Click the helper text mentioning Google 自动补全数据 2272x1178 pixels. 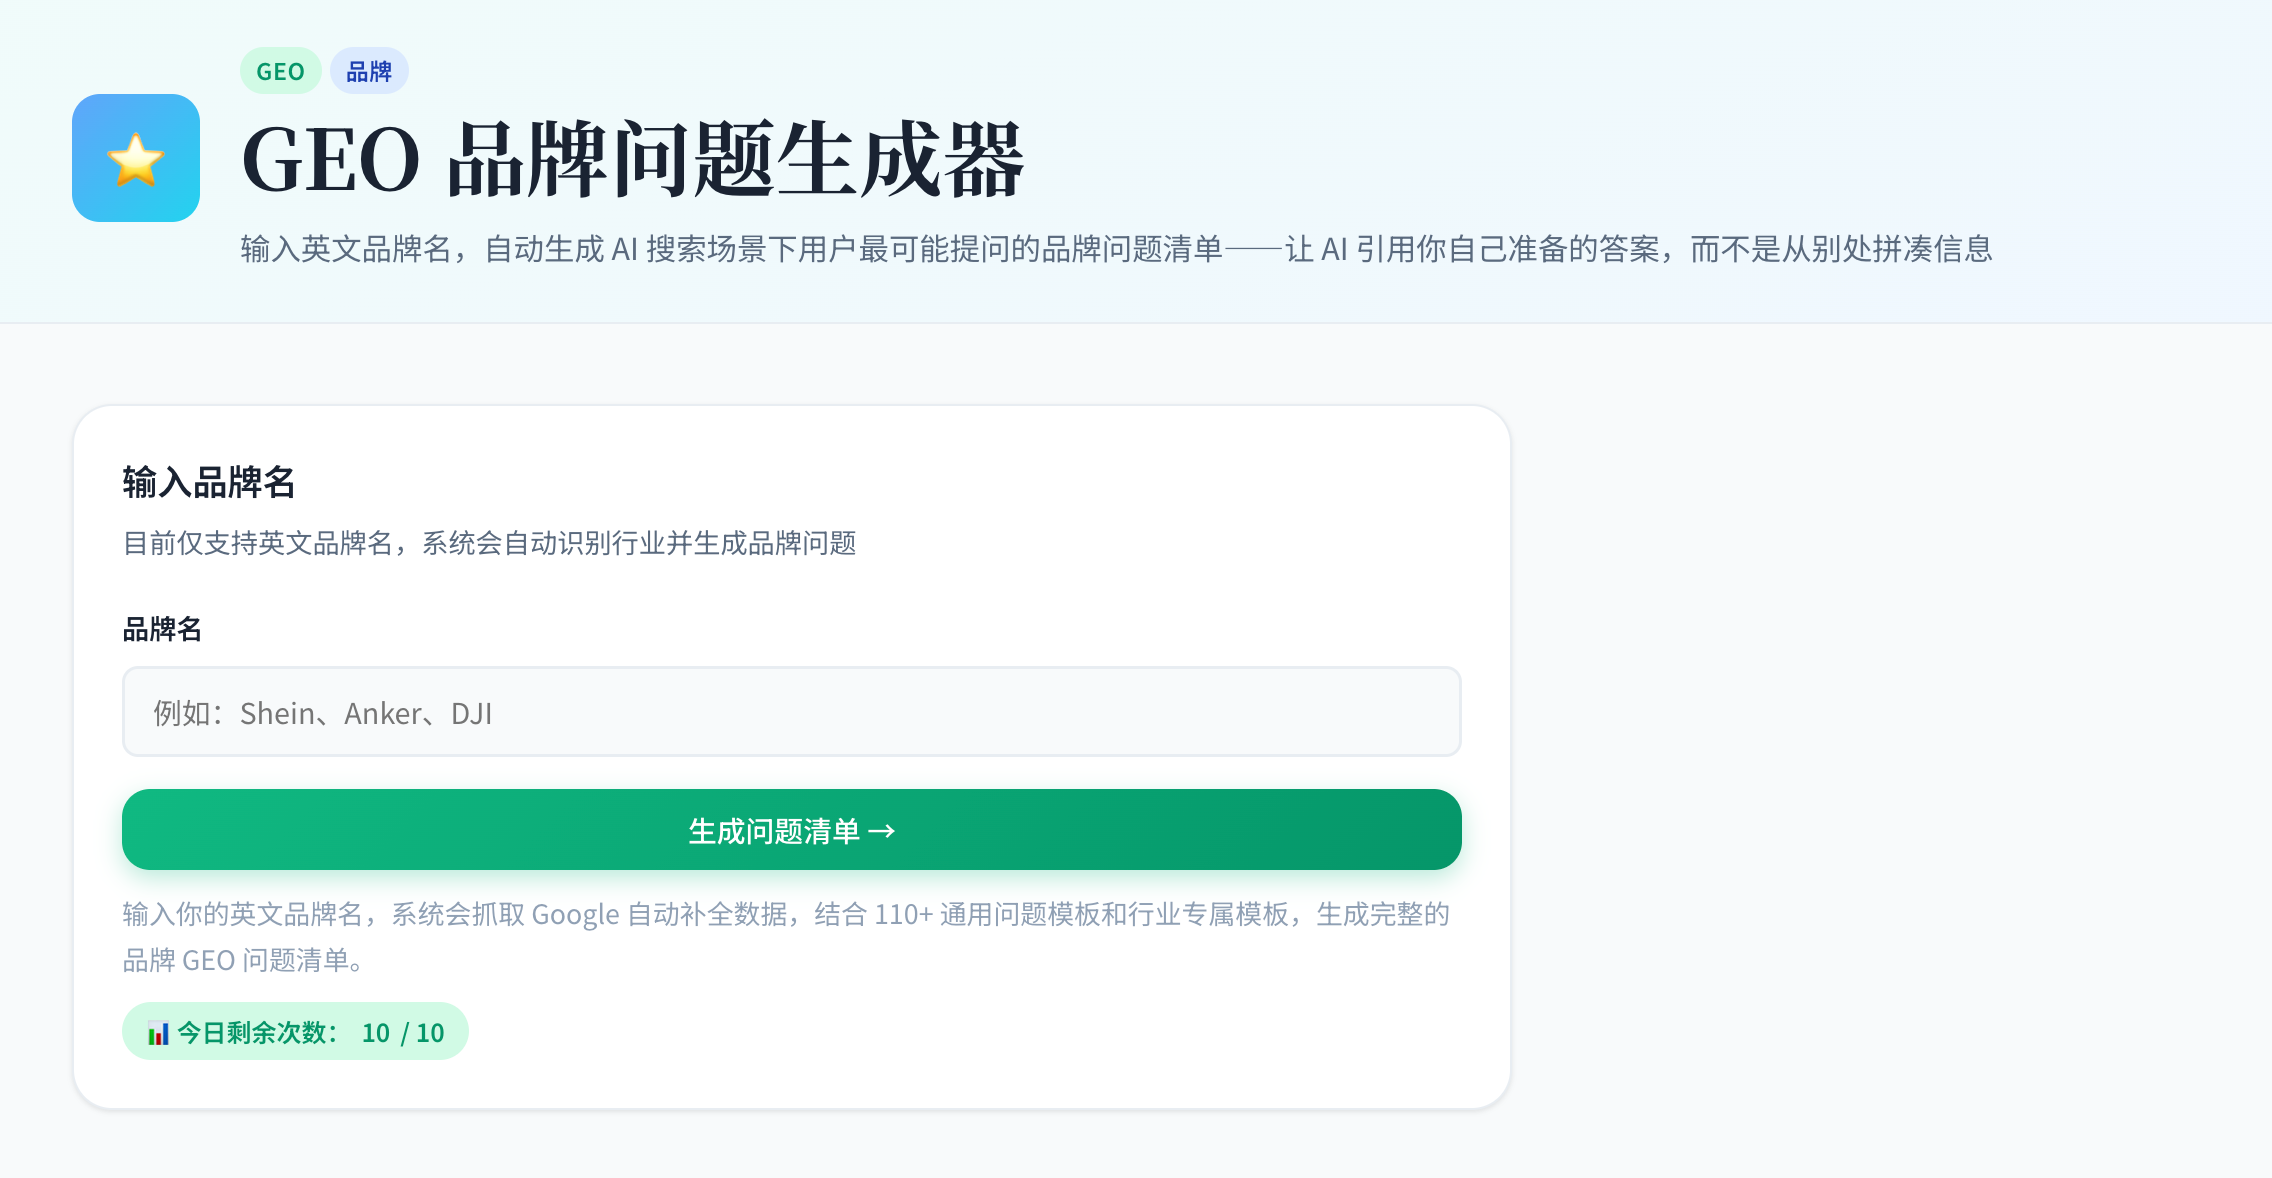tap(786, 914)
